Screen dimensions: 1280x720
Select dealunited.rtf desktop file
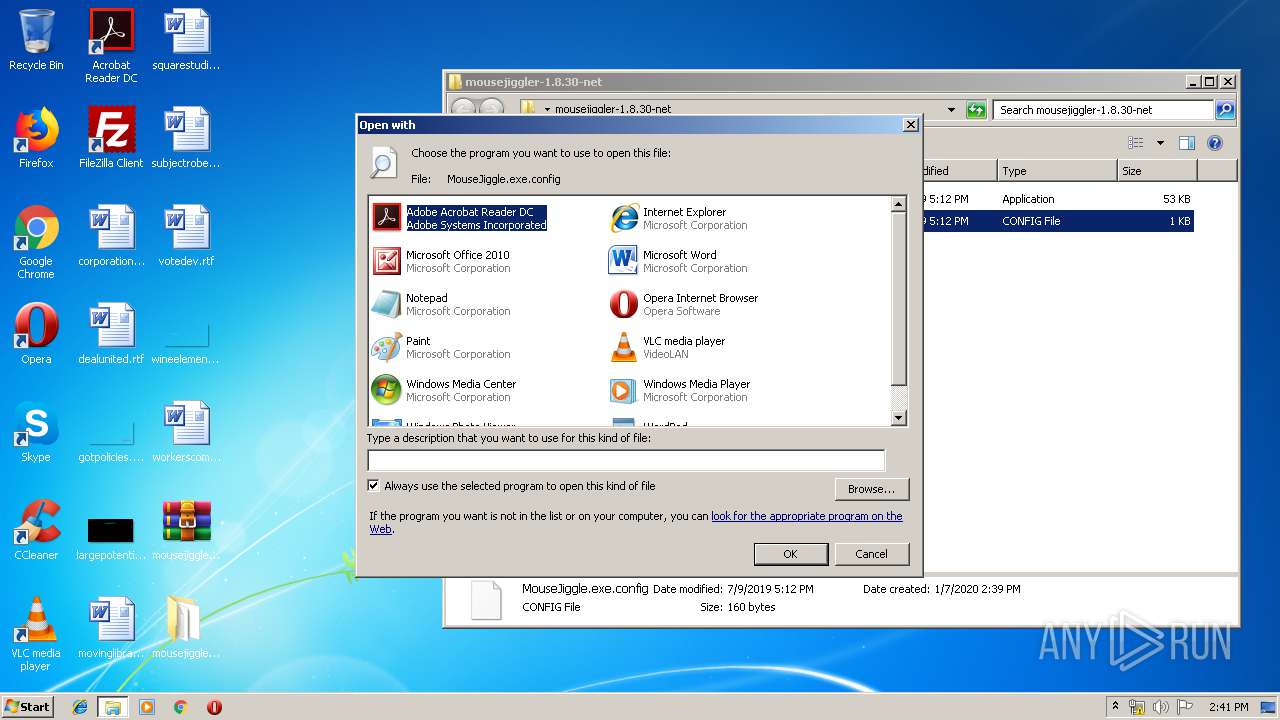point(111,334)
